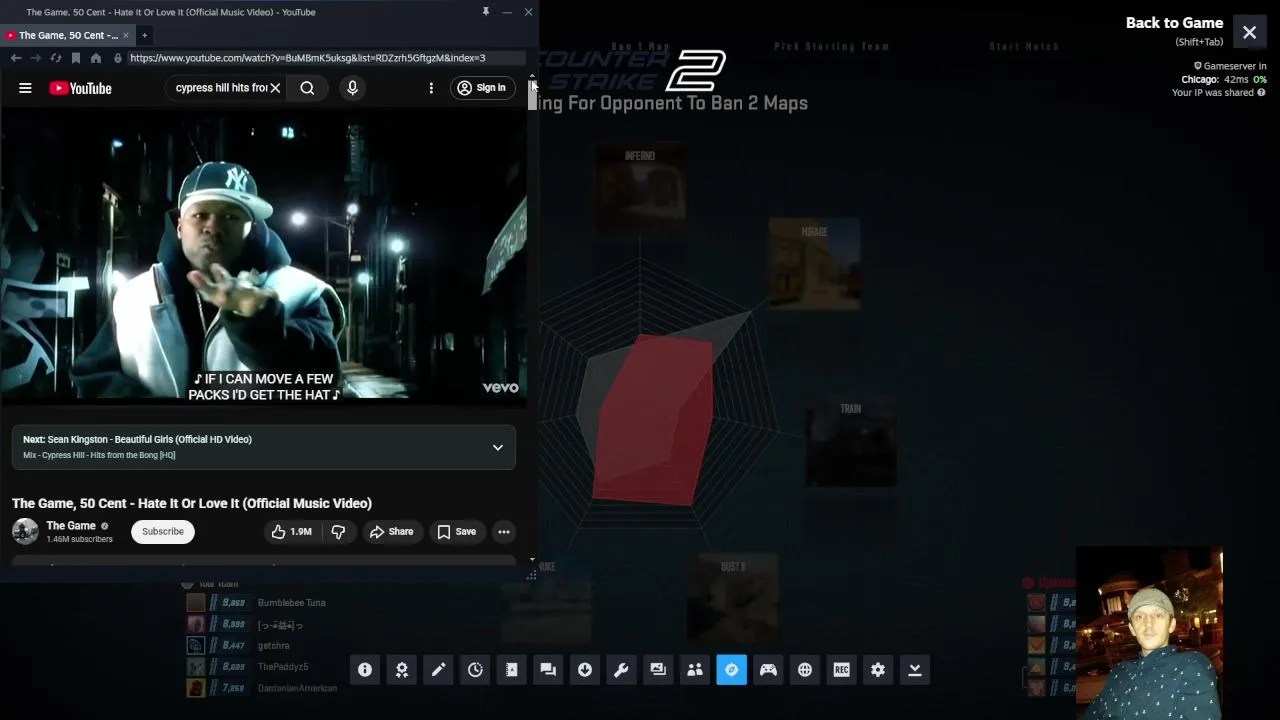Open YouTube hamburger guide menu
This screenshot has width=1280, height=720.
(25, 88)
